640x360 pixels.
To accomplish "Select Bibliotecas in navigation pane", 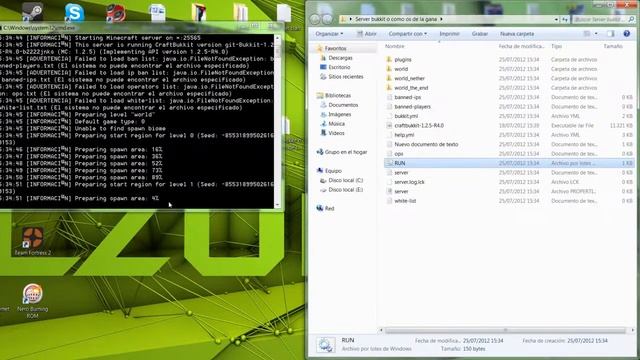I will tap(338, 96).
